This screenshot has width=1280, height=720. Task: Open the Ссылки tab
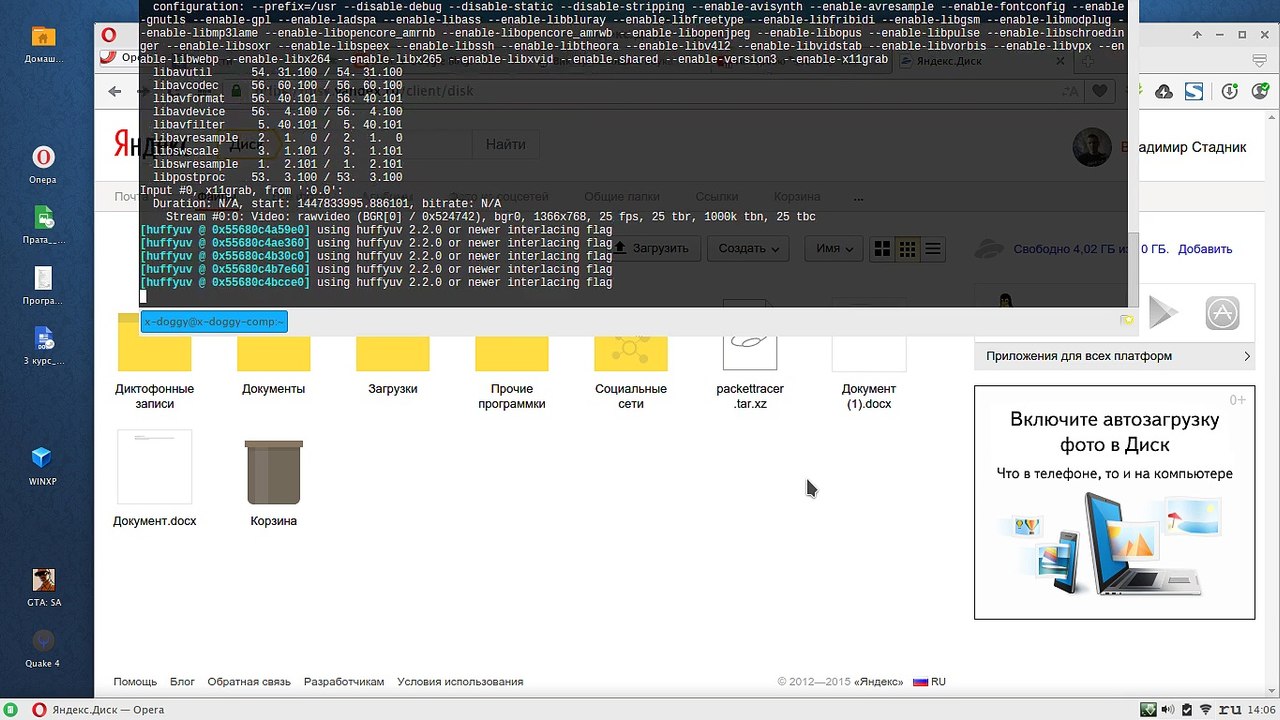pyautogui.click(x=717, y=197)
